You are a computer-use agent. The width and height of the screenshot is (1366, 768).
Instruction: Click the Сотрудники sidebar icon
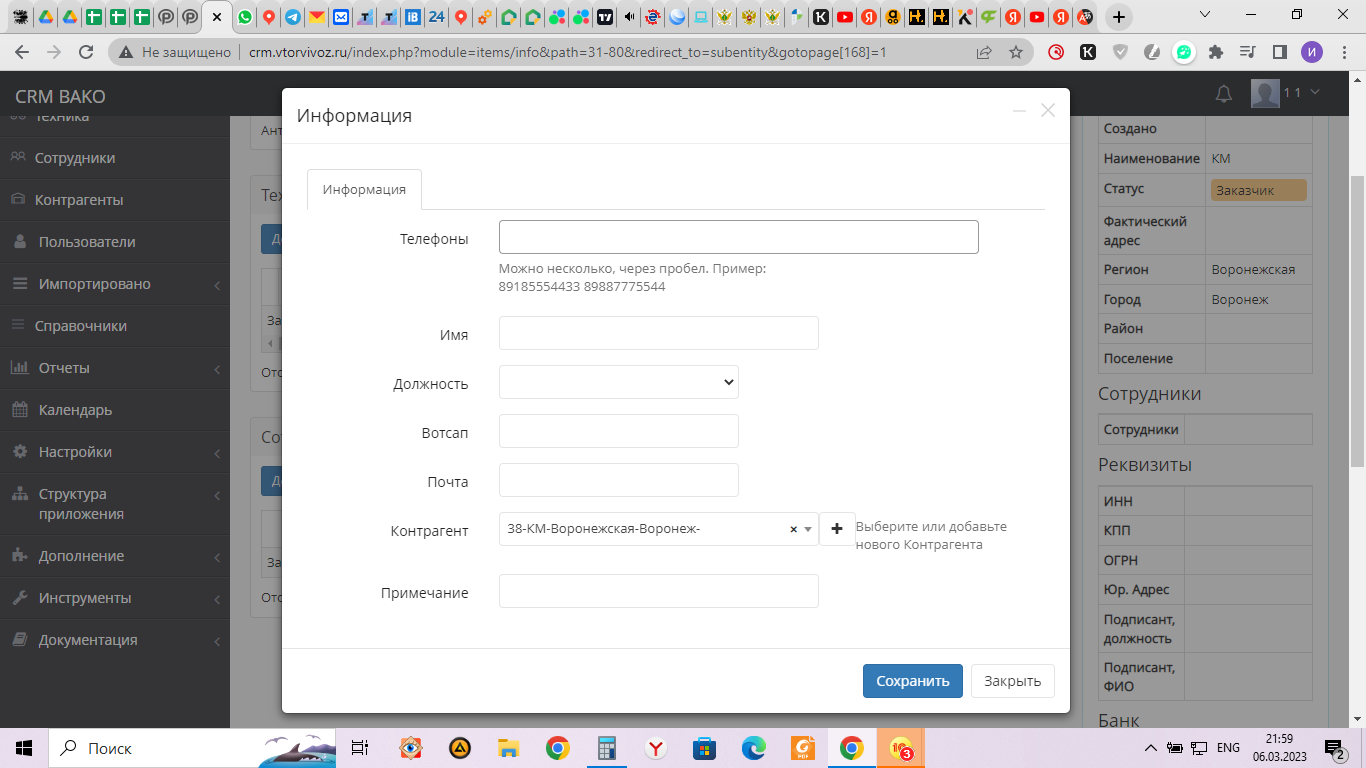18,158
